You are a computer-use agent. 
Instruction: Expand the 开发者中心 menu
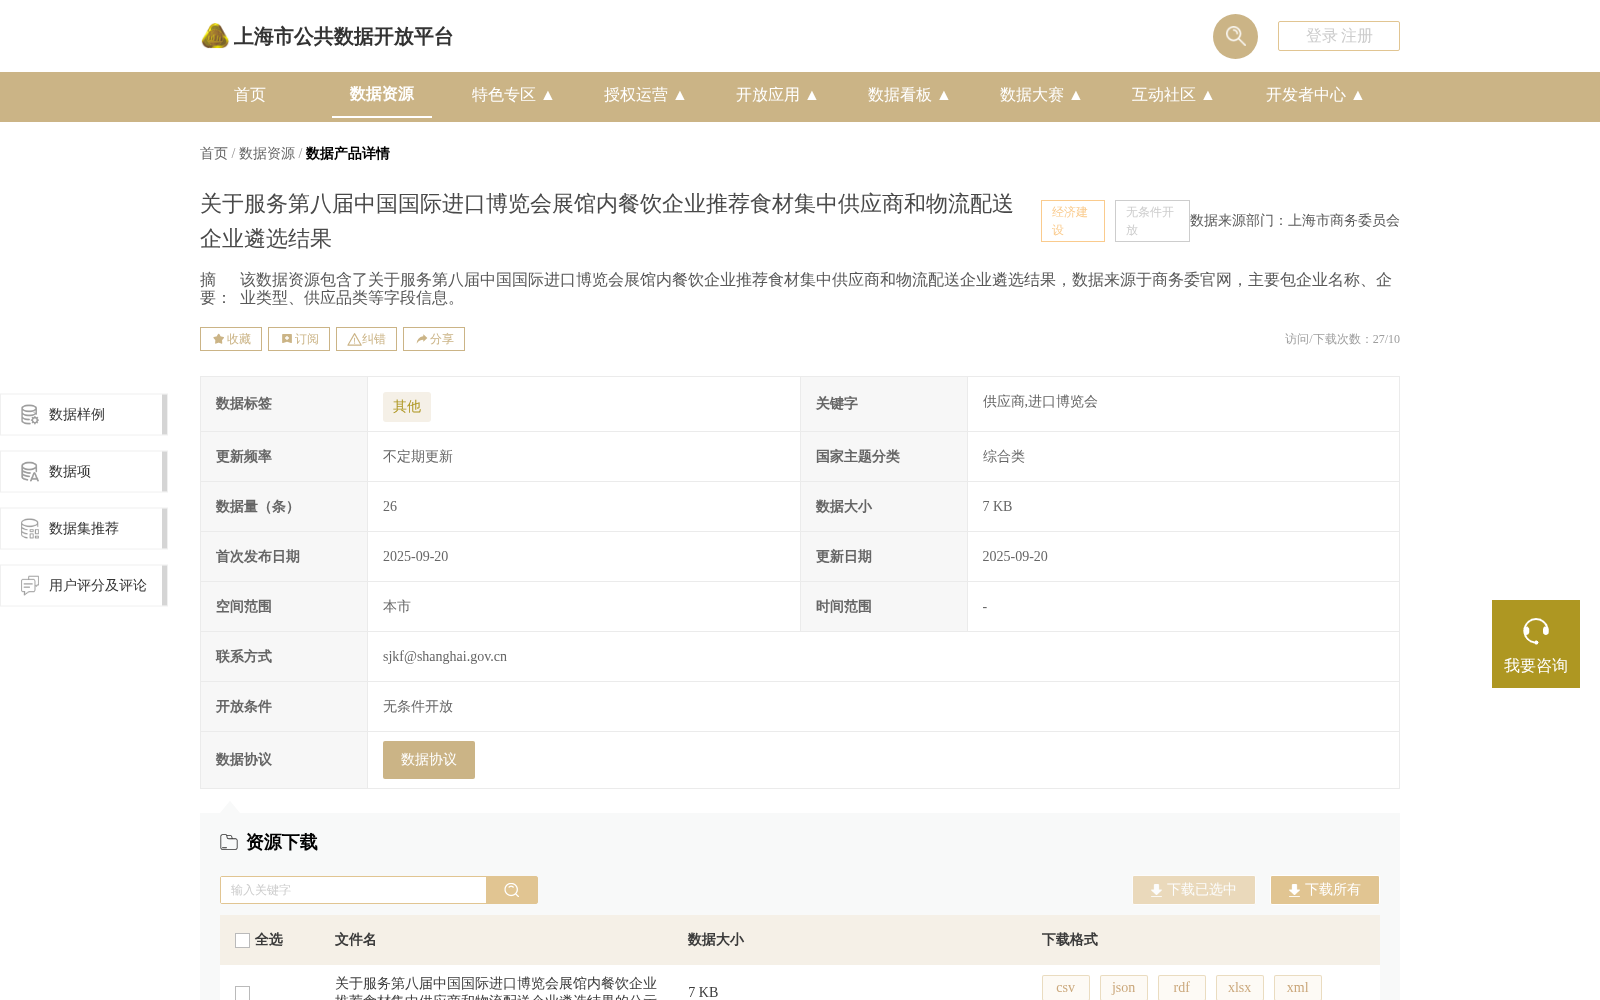(x=1314, y=95)
